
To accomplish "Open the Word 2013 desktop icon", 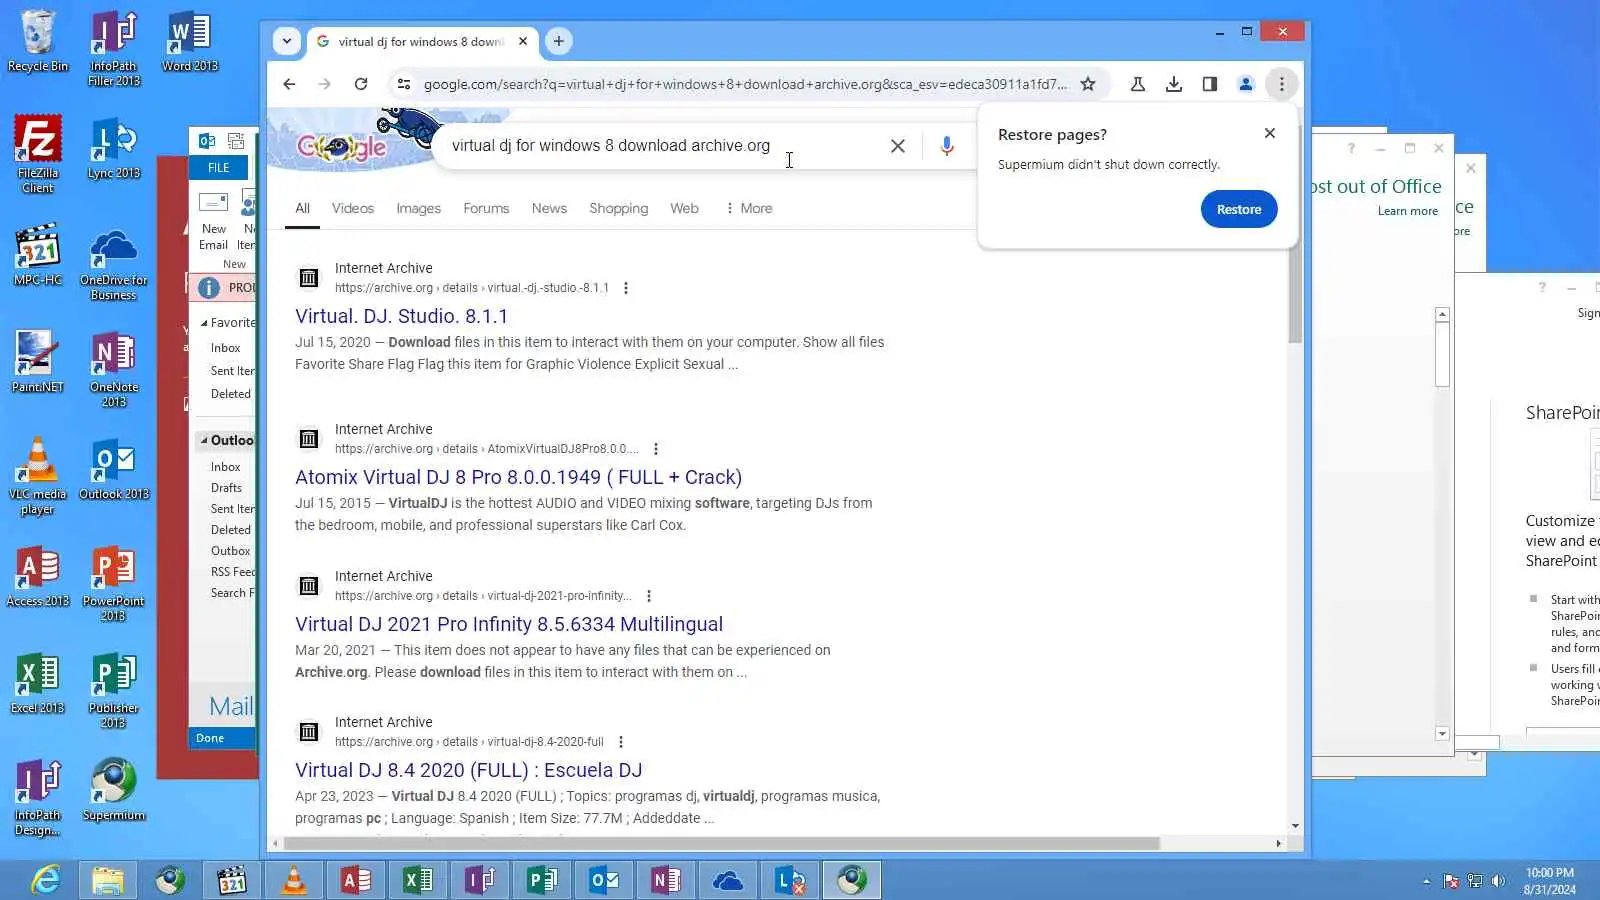I will 190,41.
